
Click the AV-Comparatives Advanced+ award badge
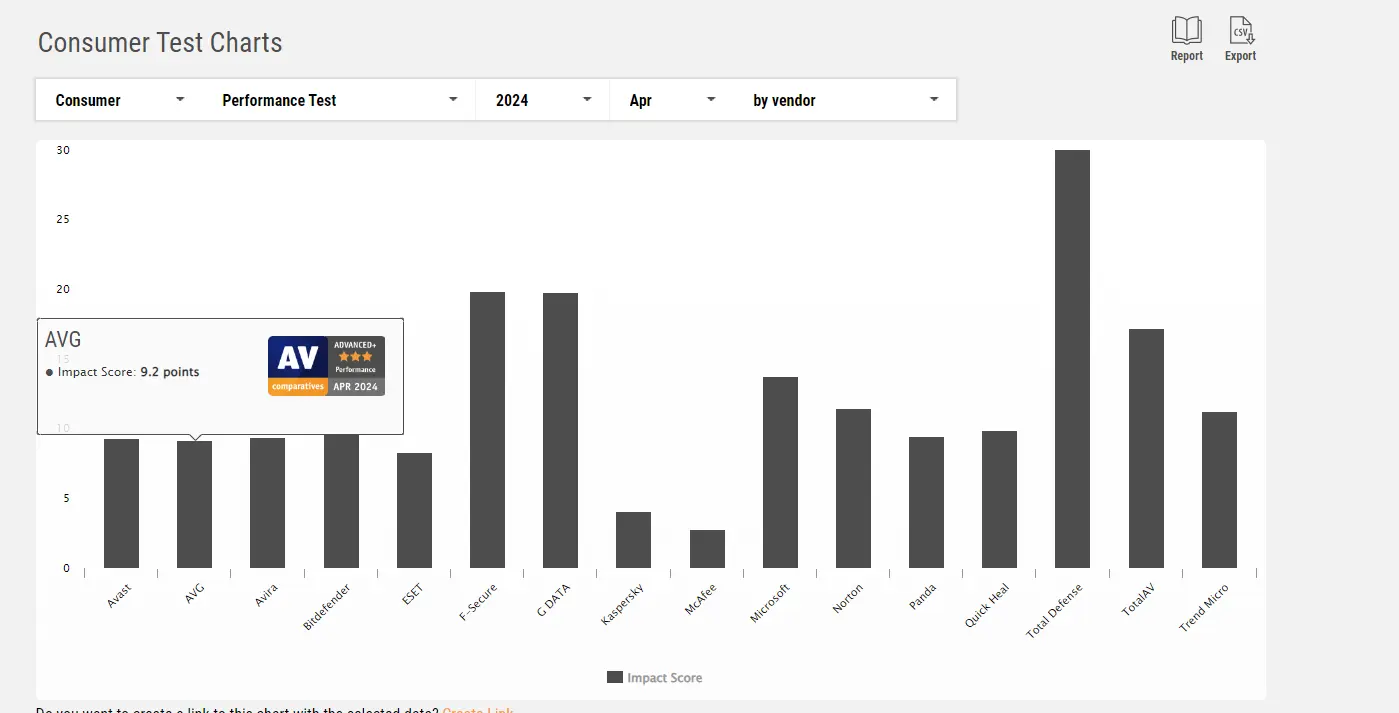point(326,366)
